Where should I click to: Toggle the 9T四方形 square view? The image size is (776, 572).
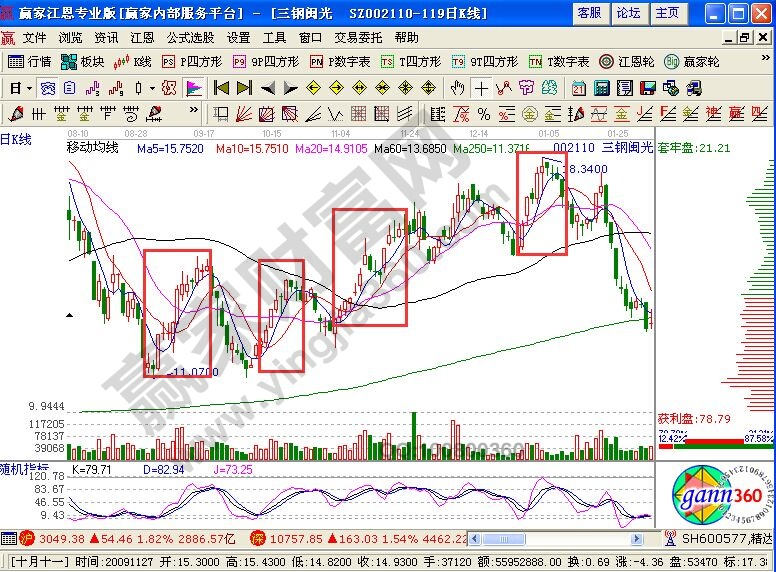coord(484,61)
